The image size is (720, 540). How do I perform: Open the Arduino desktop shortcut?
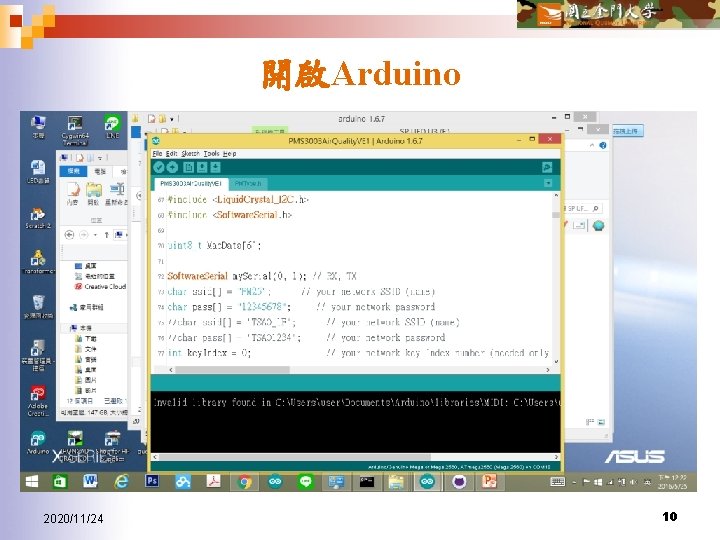[x=38, y=443]
